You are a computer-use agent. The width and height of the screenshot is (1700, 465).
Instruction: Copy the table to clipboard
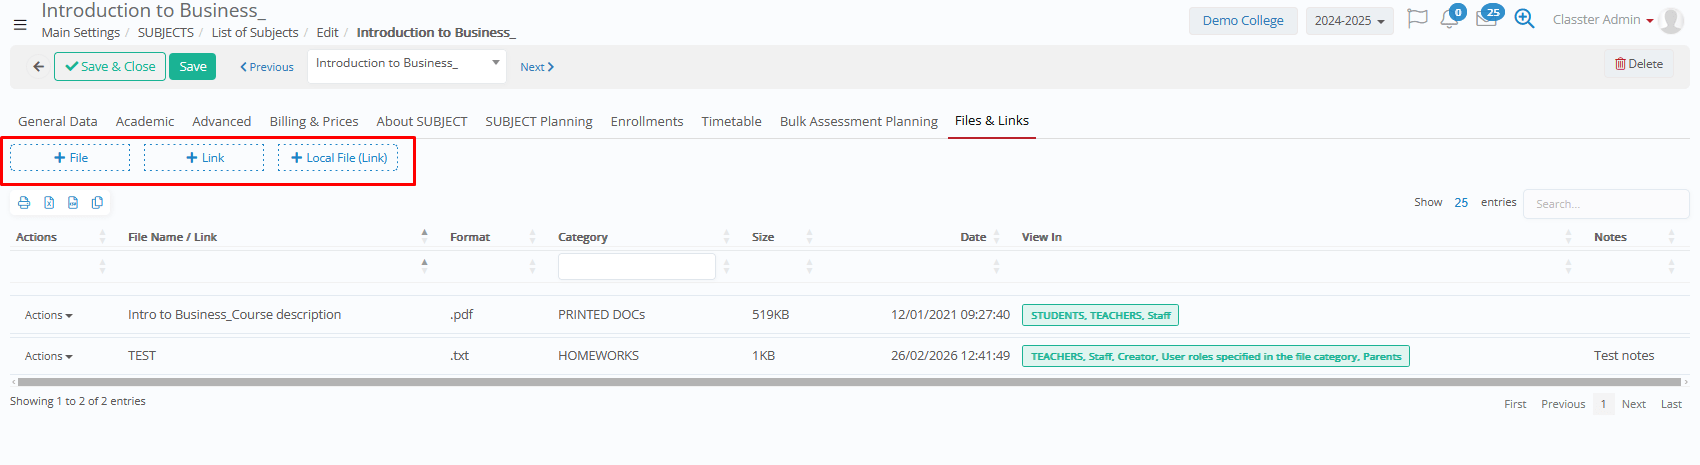tap(97, 203)
